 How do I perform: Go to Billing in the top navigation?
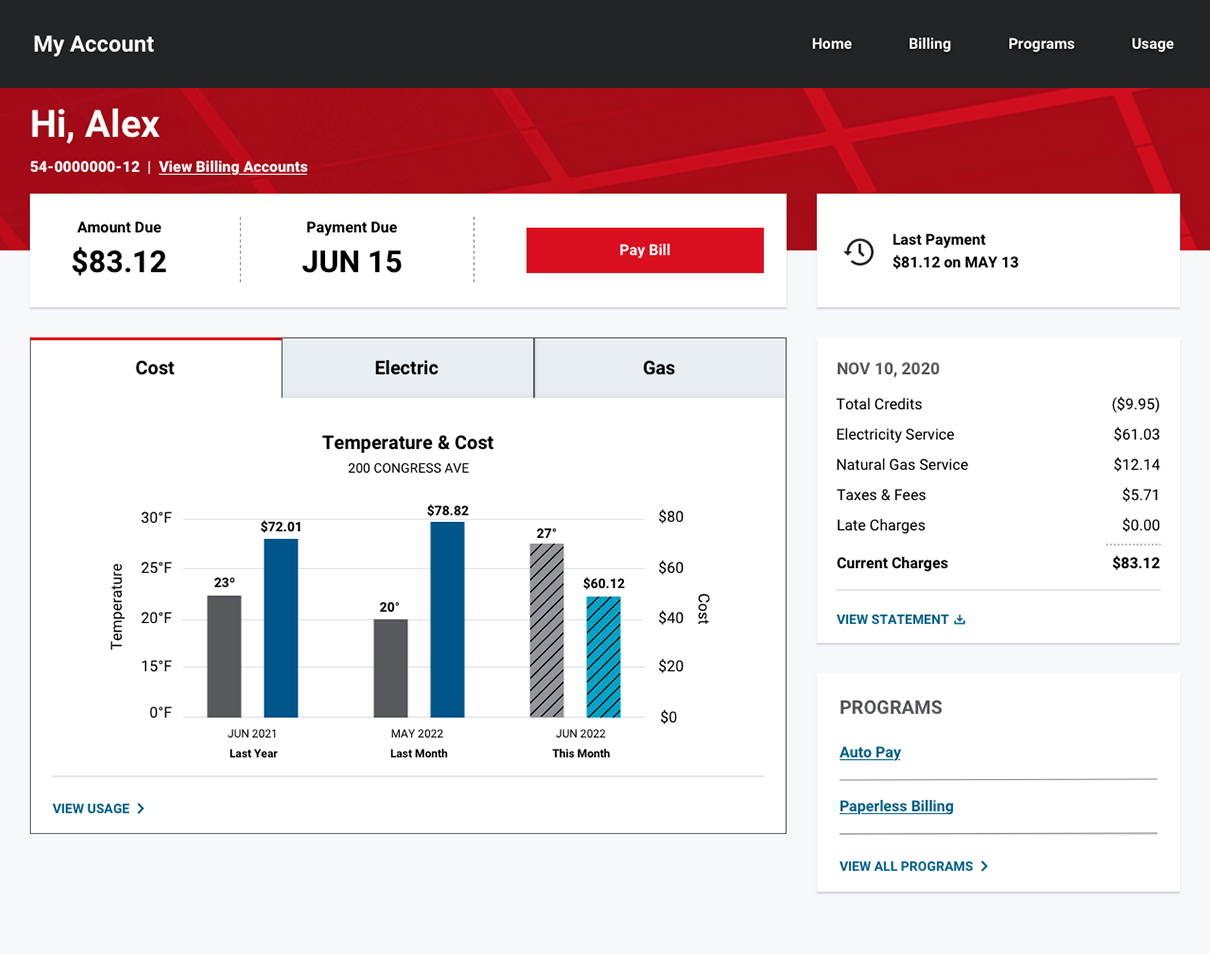click(x=929, y=44)
